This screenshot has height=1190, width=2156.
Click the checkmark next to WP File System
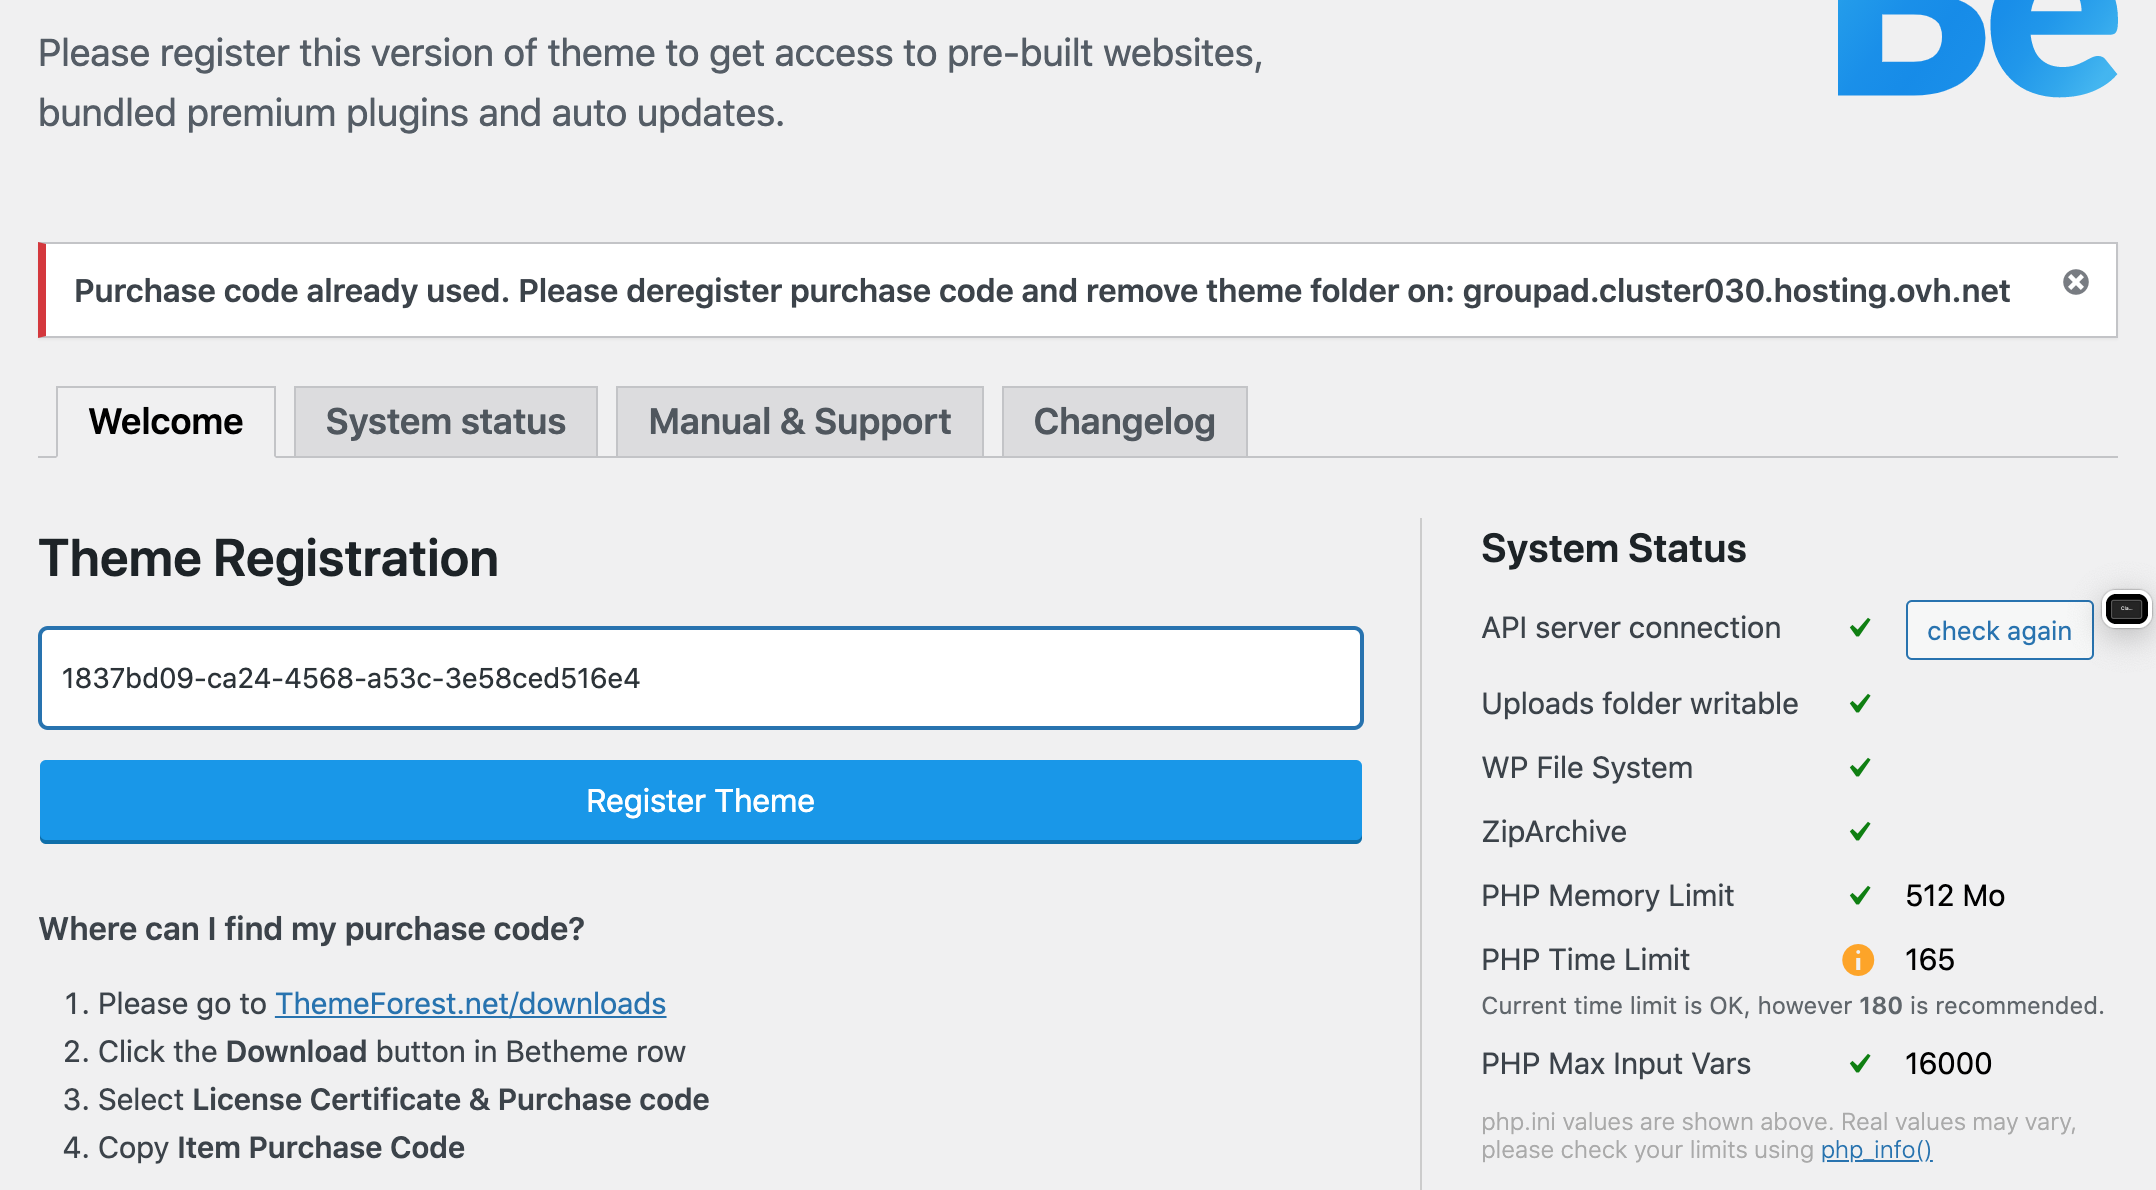click(x=1860, y=768)
